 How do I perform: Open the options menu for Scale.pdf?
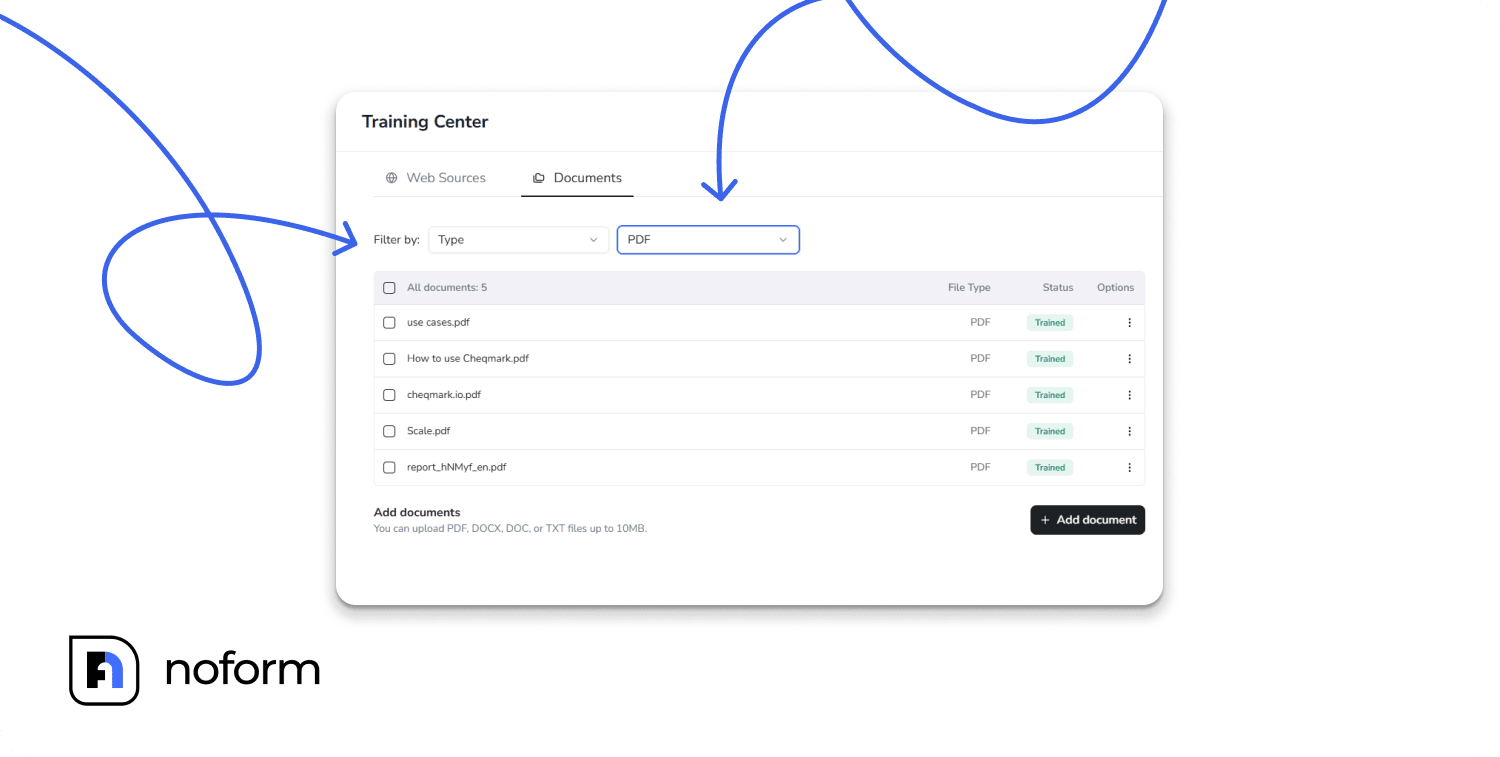pyautogui.click(x=1129, y=430)
